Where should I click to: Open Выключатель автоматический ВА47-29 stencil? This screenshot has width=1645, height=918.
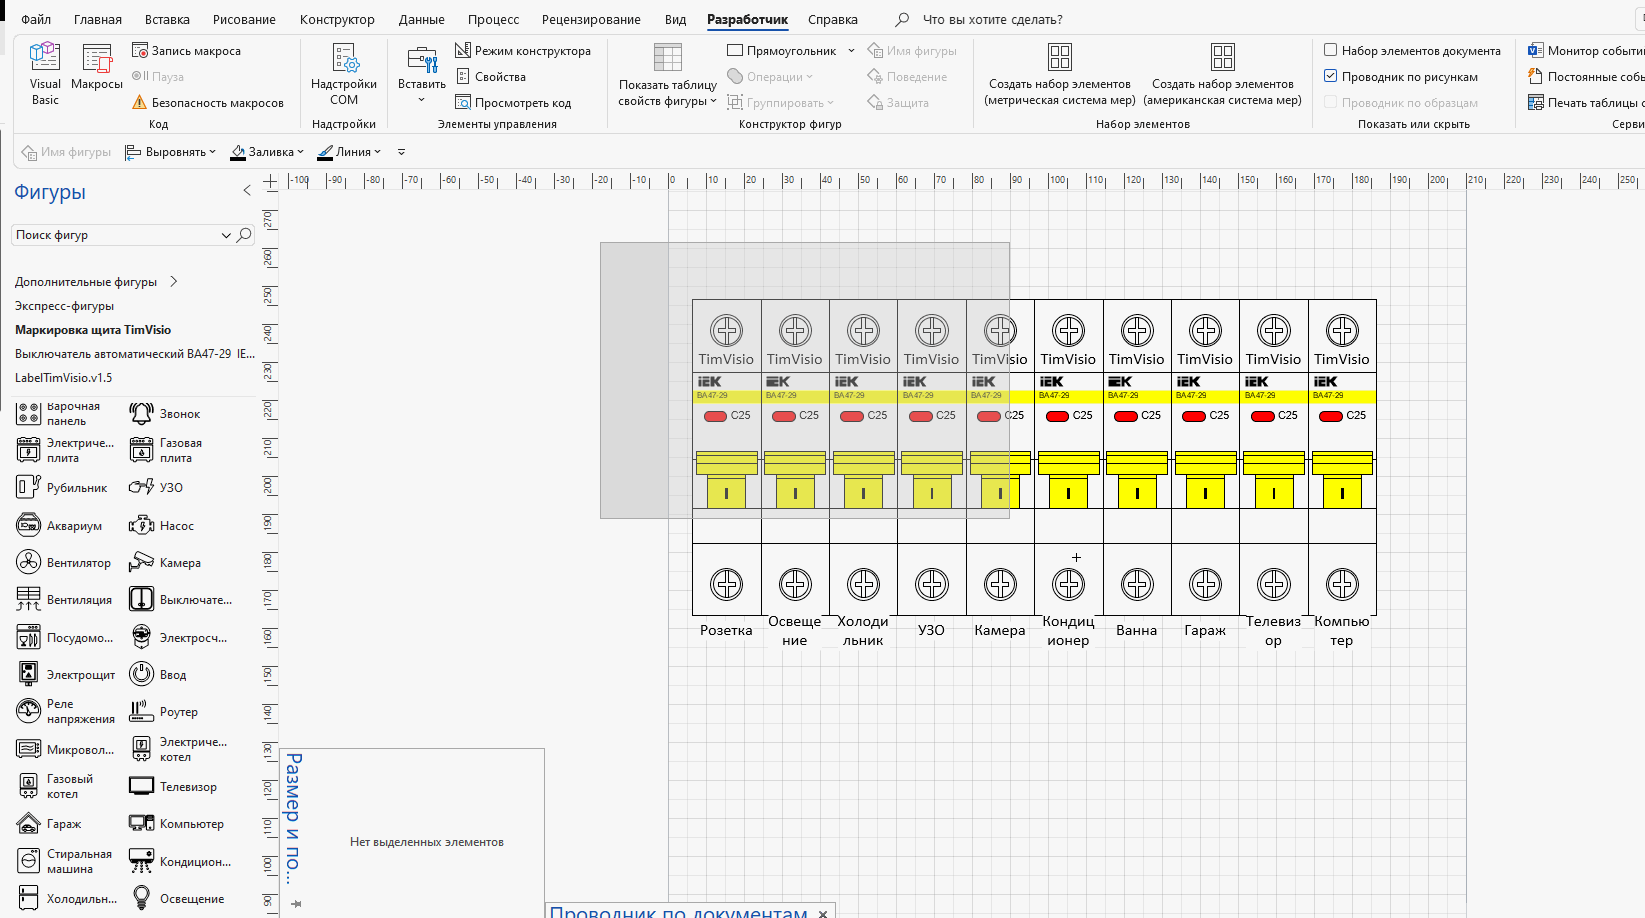(x=135, y=354)
